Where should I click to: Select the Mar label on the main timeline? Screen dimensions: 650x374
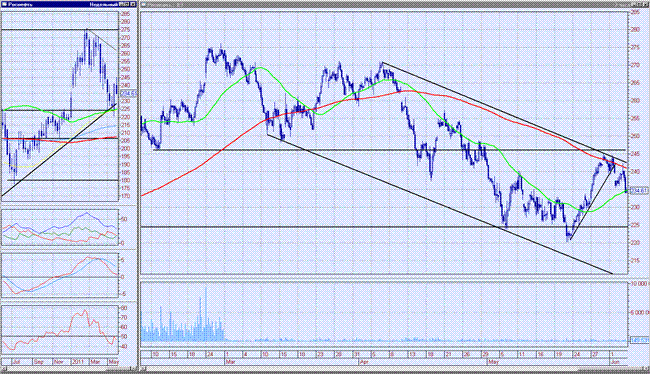230,362
